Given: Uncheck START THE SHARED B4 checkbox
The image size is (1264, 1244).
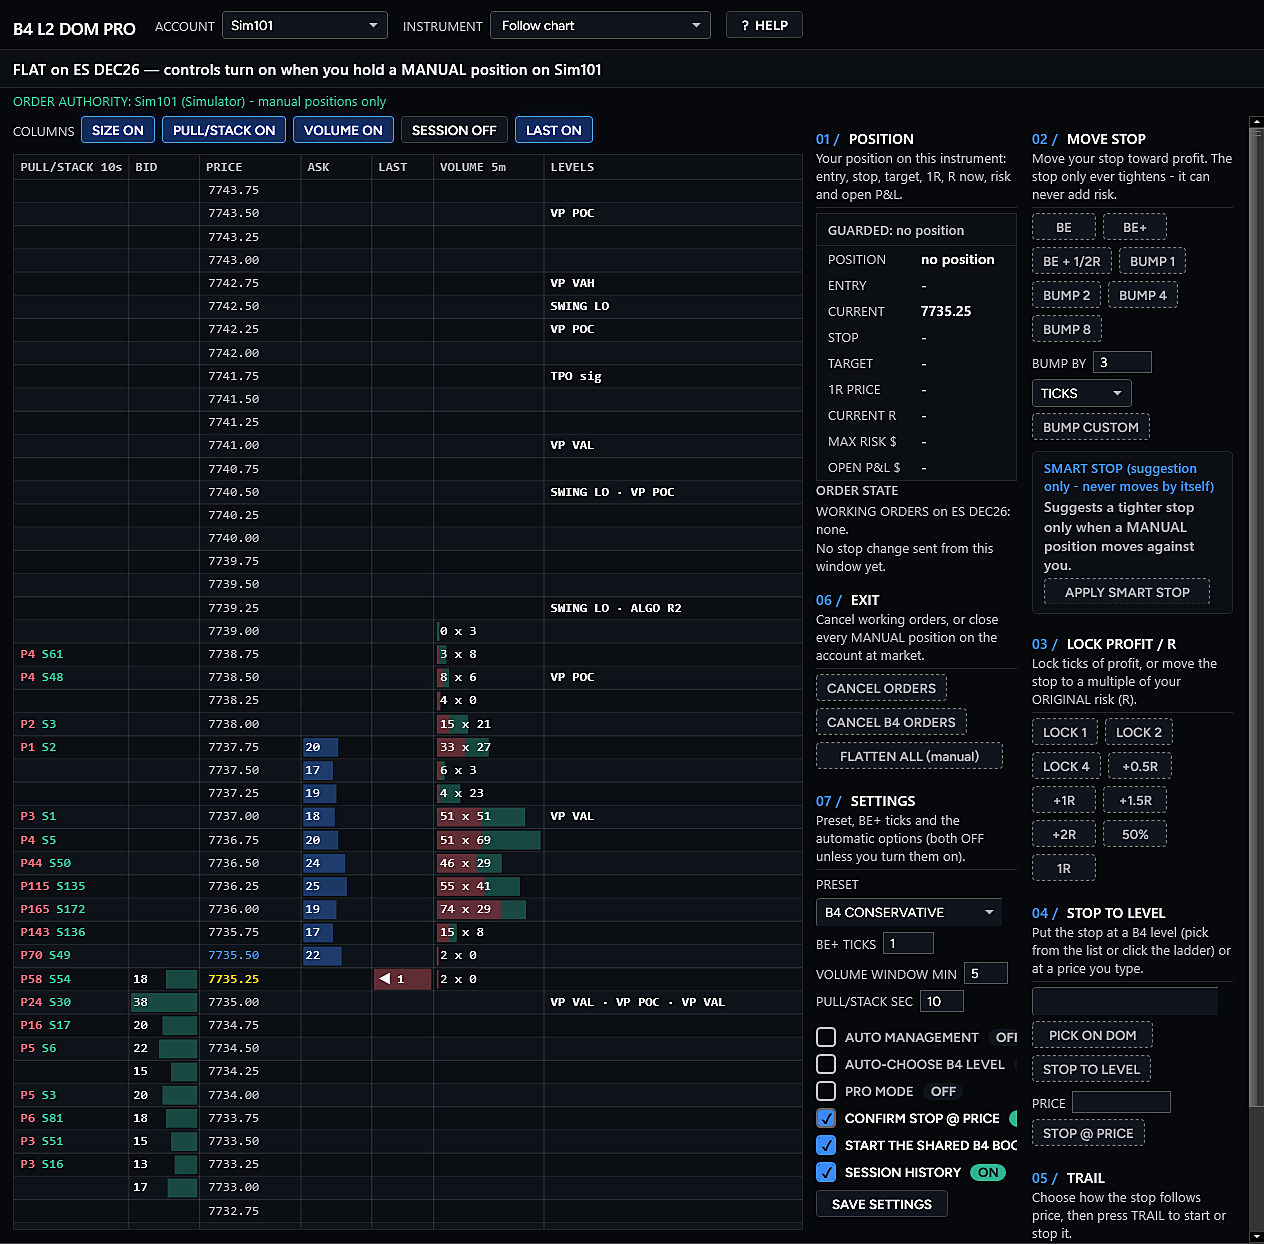Looking at the screenshot, I should click(826, 1145).
